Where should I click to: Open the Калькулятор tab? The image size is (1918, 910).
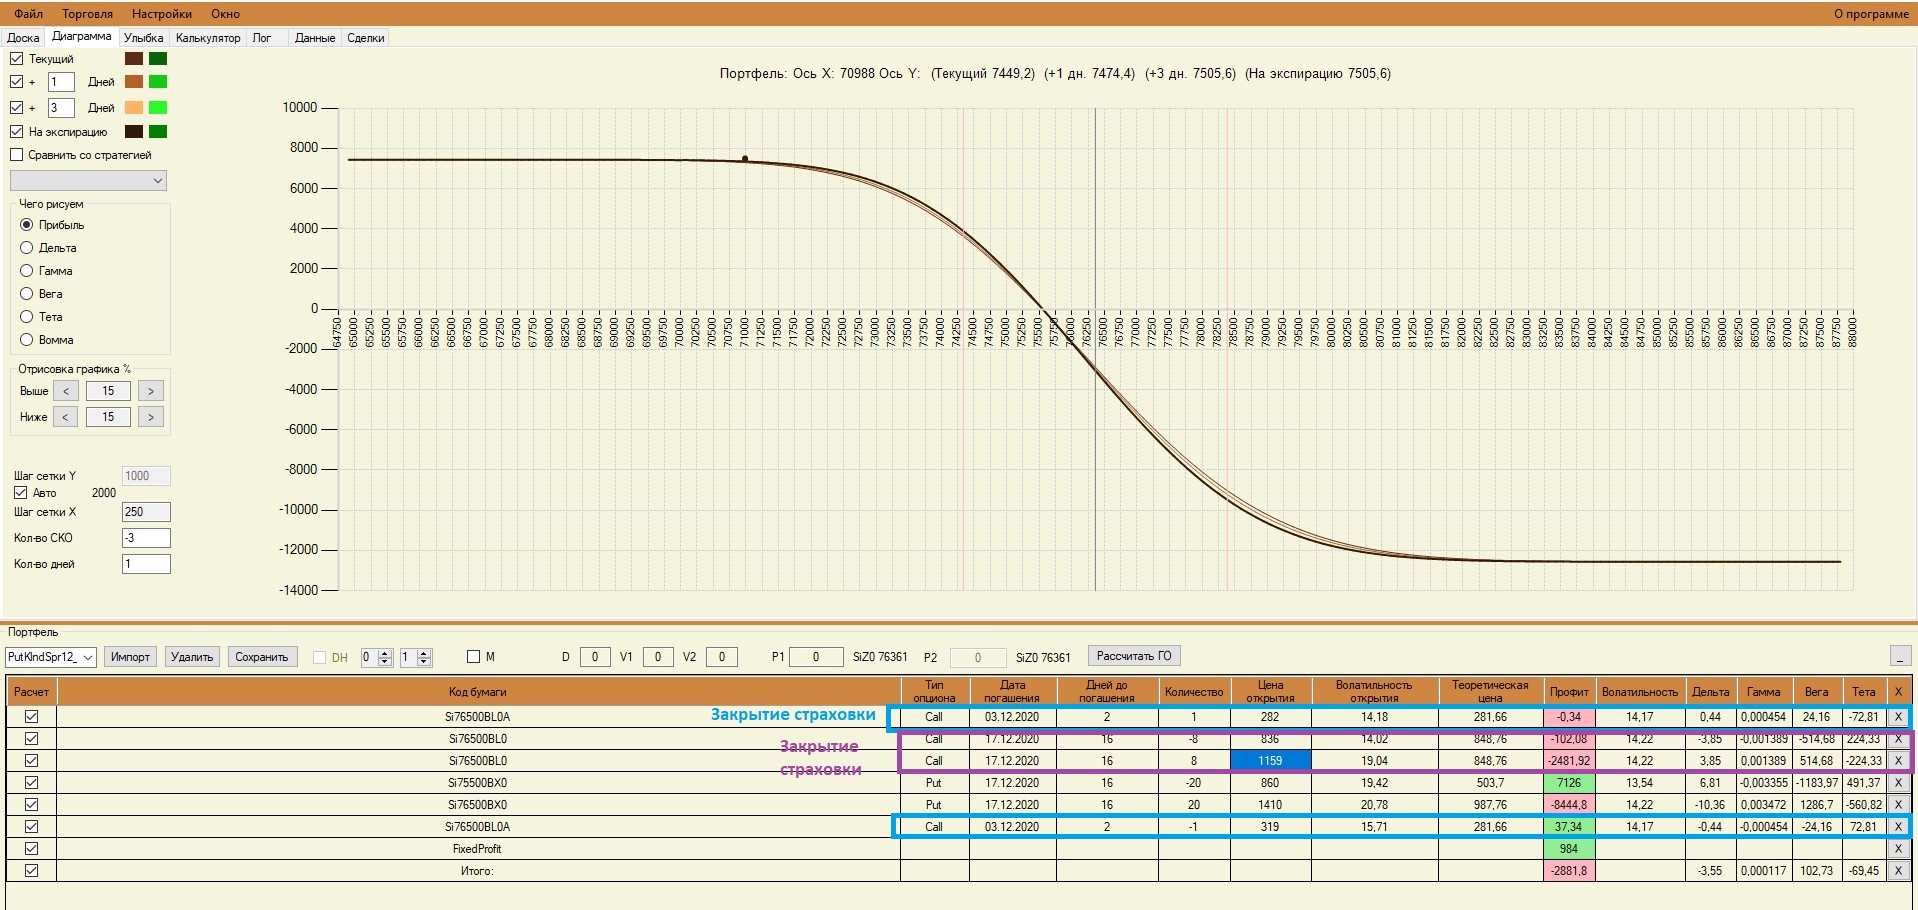point(208,38)
